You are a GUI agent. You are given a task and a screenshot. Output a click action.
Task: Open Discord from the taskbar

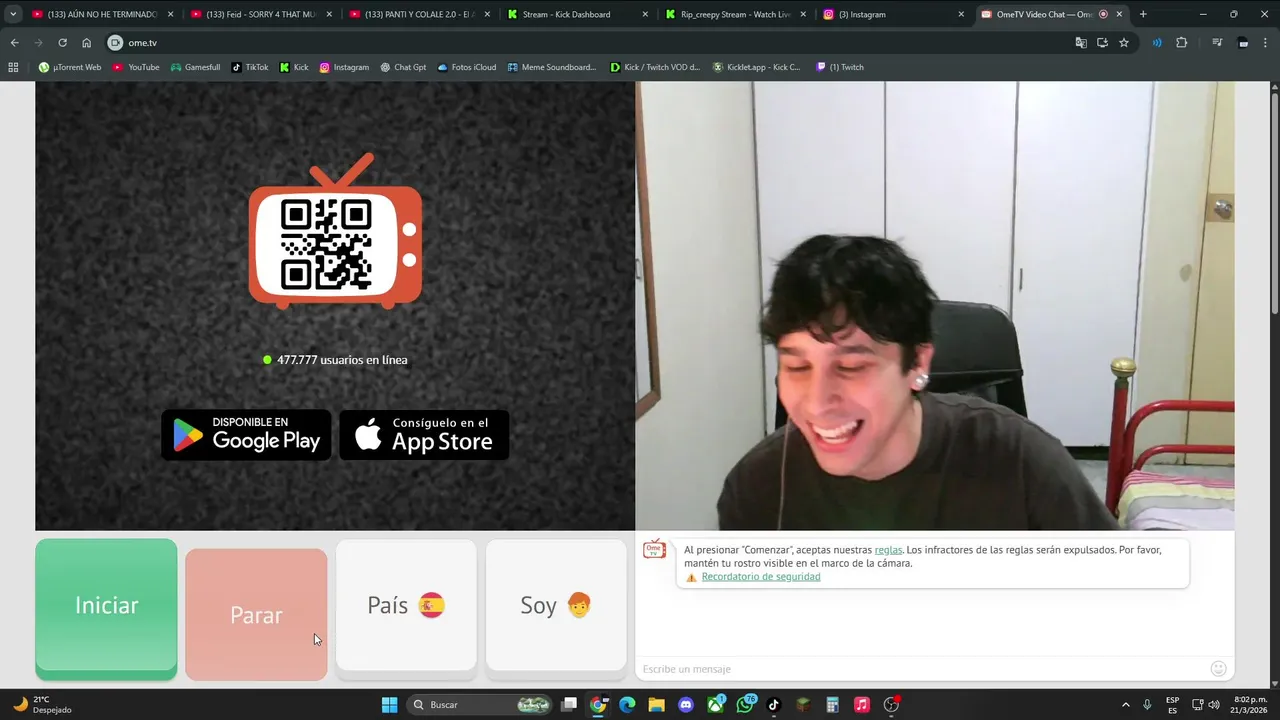coord(686,705)
